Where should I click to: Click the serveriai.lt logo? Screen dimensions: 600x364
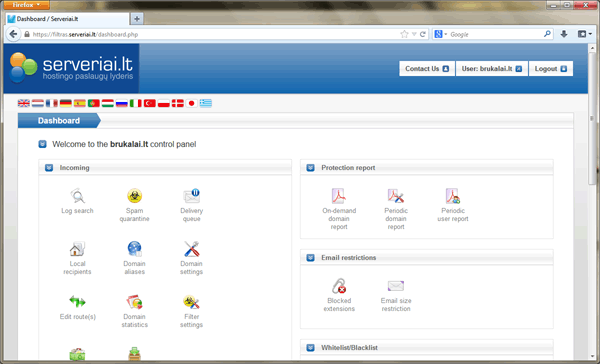tap(72, 68)
